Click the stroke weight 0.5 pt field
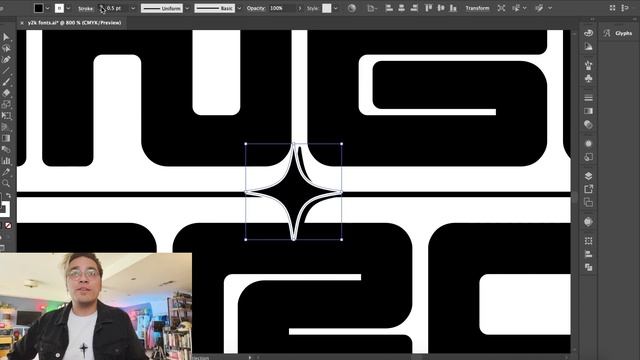This screenshot has height=360, width=640. click(x=117, y=8)
